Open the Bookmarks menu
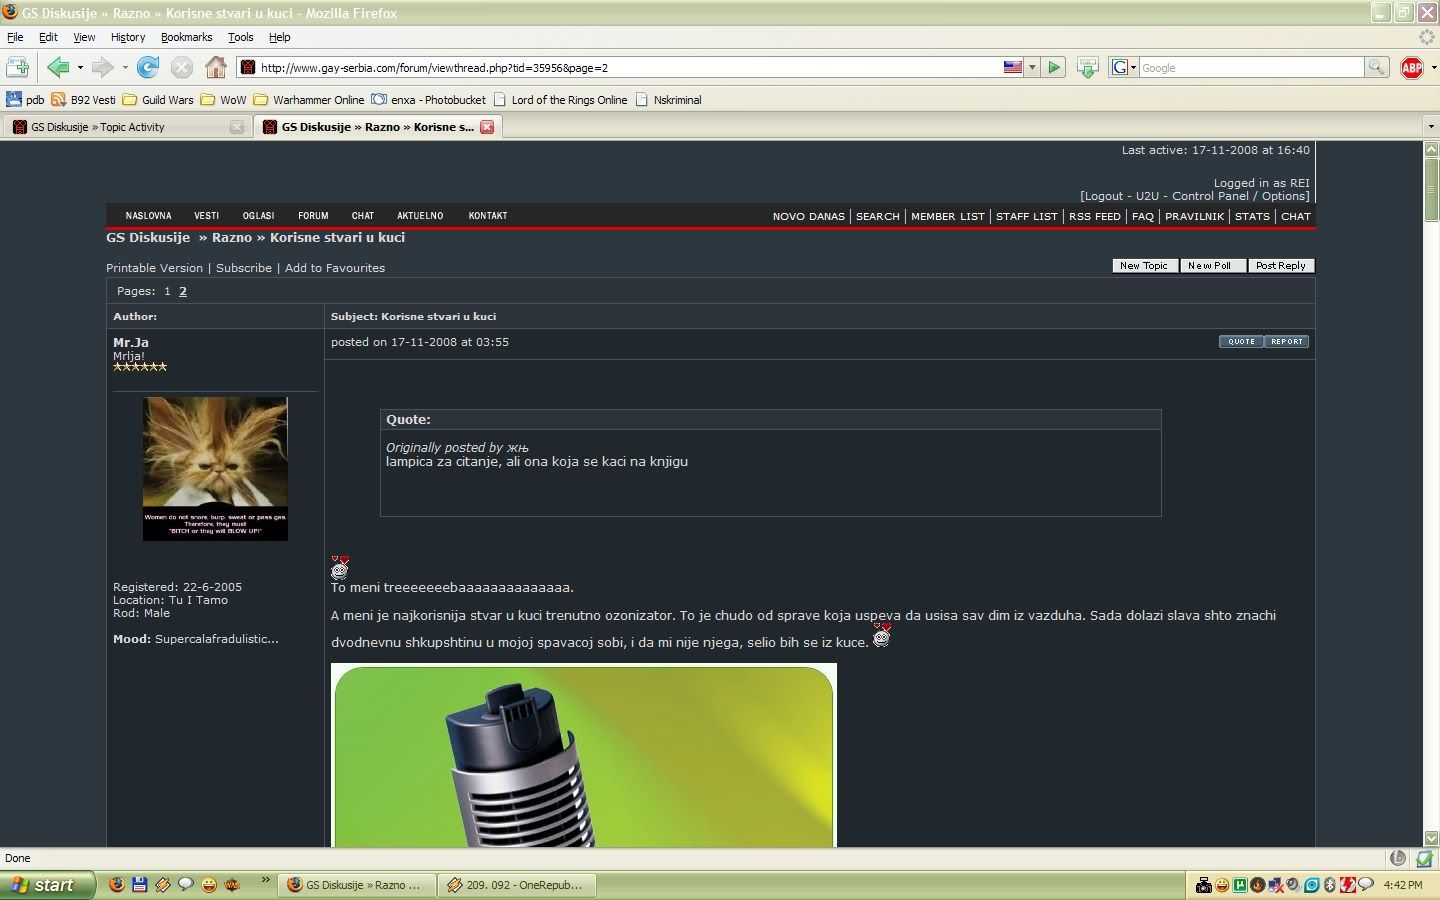 click(x=186, y=37)
